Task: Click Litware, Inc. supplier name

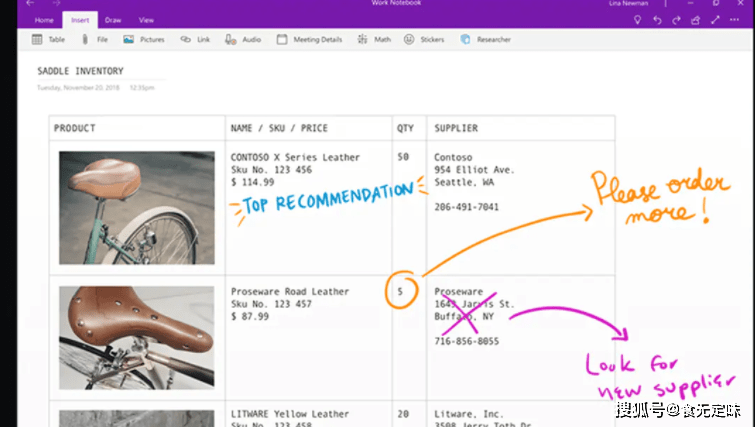Action: click(x=469, y=414)
